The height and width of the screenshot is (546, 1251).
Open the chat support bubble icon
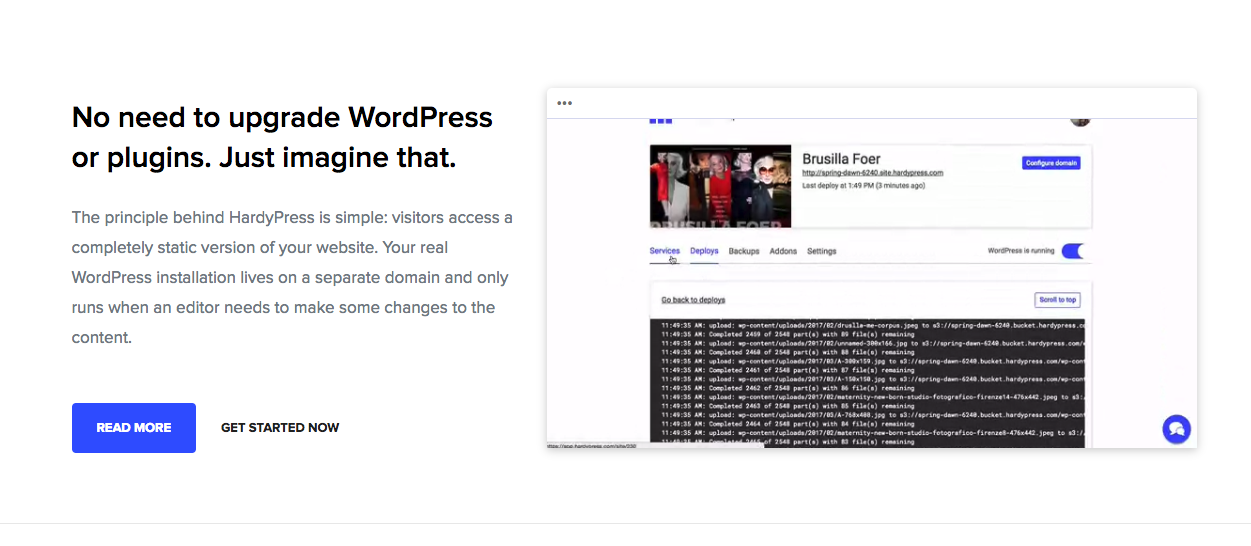point(1176,429)
